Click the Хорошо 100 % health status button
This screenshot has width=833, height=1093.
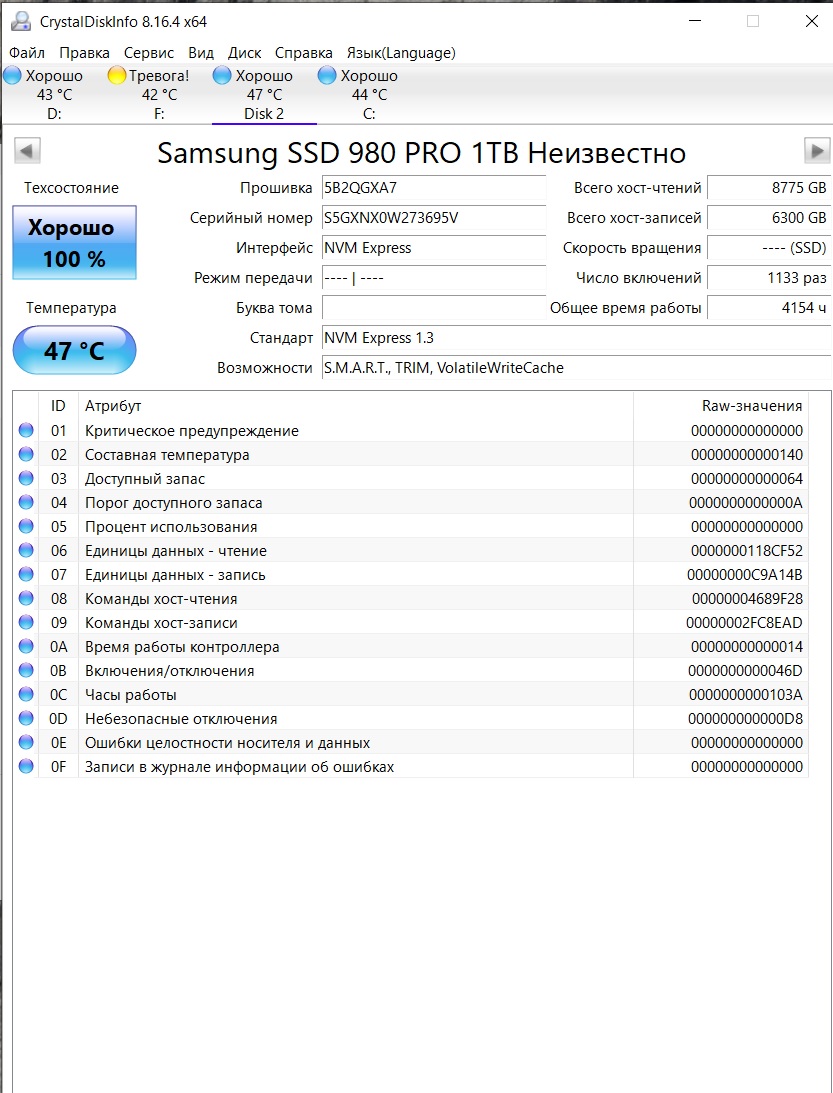click(x=74, y=243)
